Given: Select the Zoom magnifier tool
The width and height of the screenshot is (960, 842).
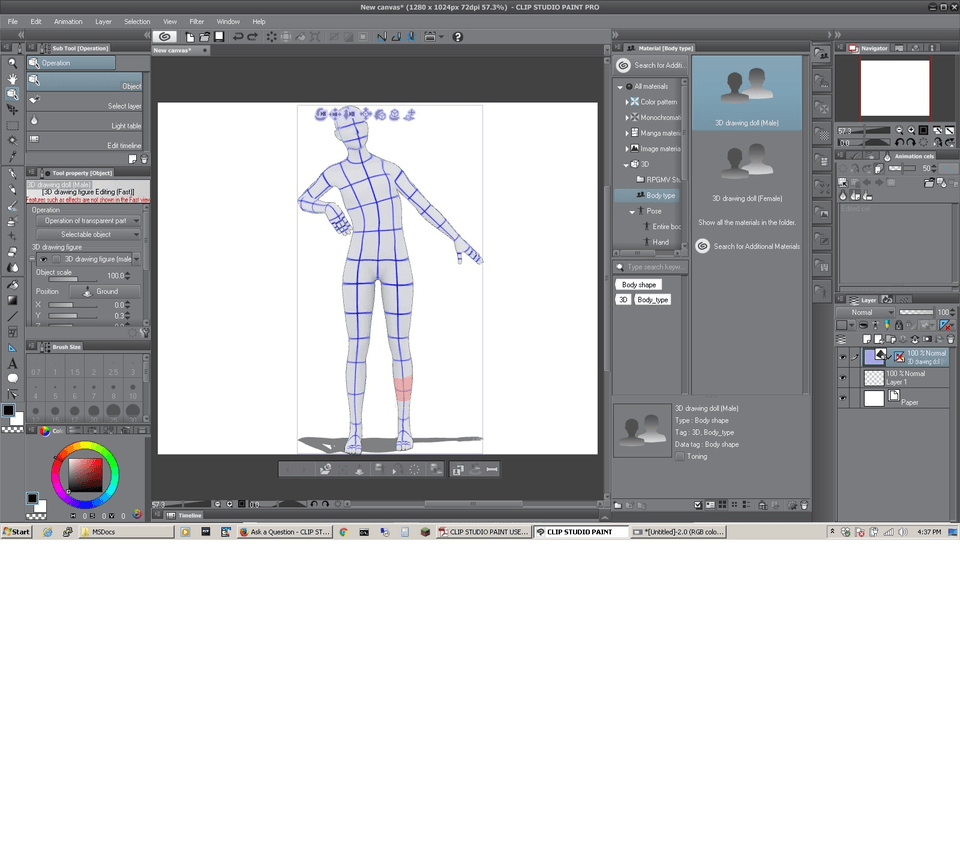Looking at the screenshot, I should pyautogui.click(x=12, y=62).
